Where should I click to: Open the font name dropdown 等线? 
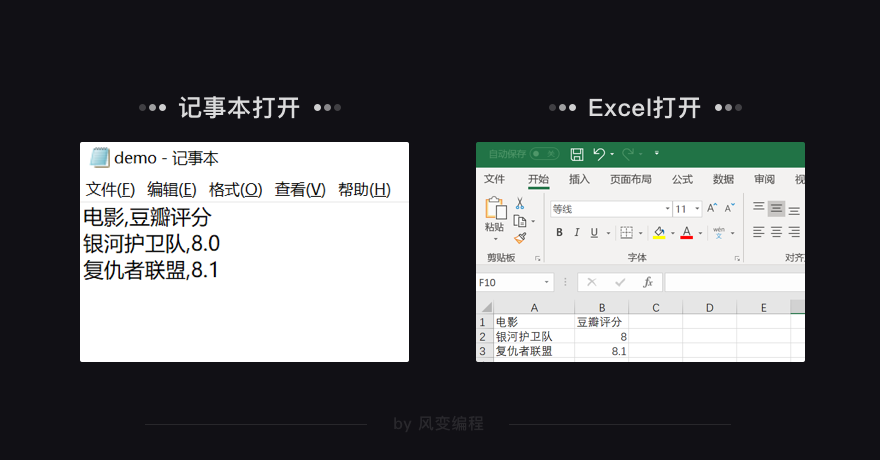(611, 209)
